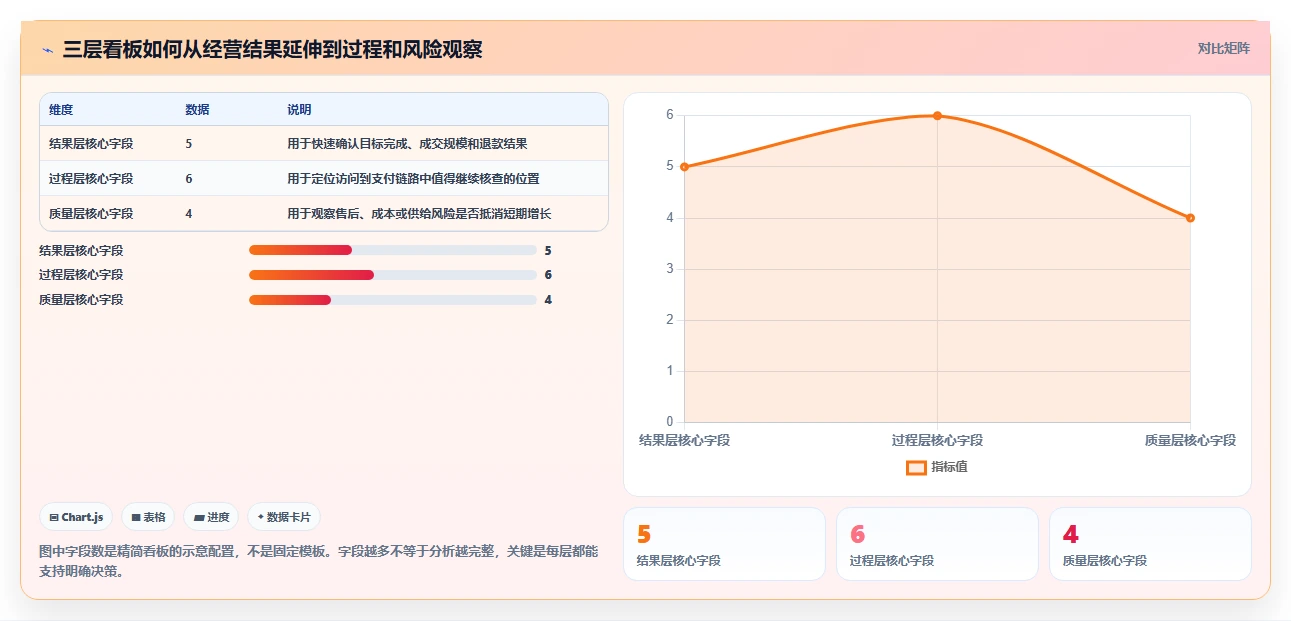The height and width of the screenshot is (621, 1291).
Task: Click the orange 指标值 legend swatch
Action: (x=916, y=467)
